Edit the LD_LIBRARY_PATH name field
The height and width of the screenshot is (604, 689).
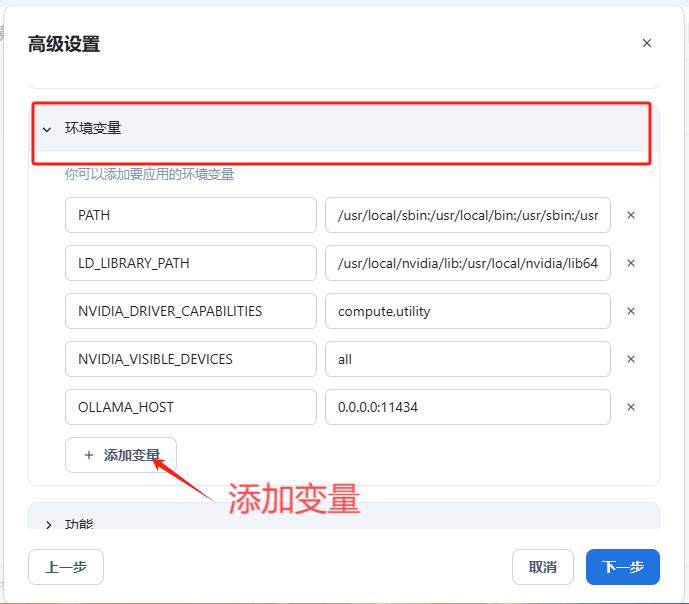tap(190, 263)
